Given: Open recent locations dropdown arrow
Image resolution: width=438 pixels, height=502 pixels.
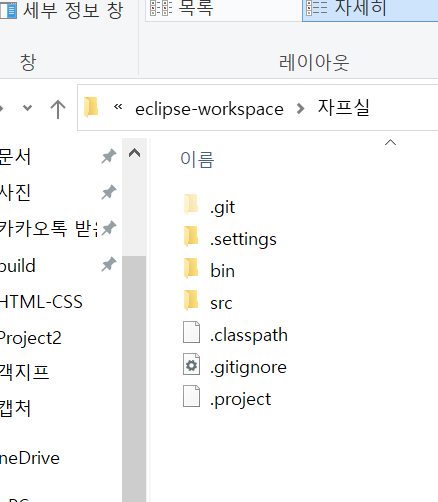Looking at the screenshot, I should click(x=27, y=108).
